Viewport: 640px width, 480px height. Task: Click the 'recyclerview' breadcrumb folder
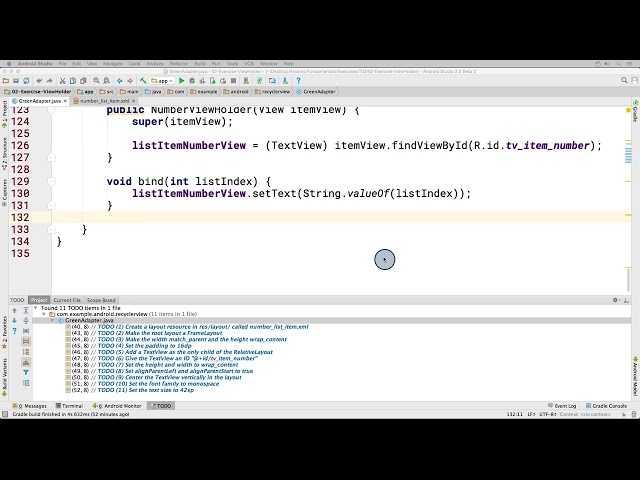(273, 91)
